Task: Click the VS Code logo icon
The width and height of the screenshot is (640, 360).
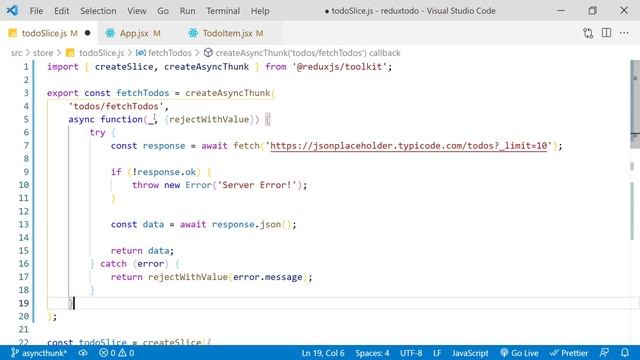Action: pyautogui.click(x=12, y=10)
